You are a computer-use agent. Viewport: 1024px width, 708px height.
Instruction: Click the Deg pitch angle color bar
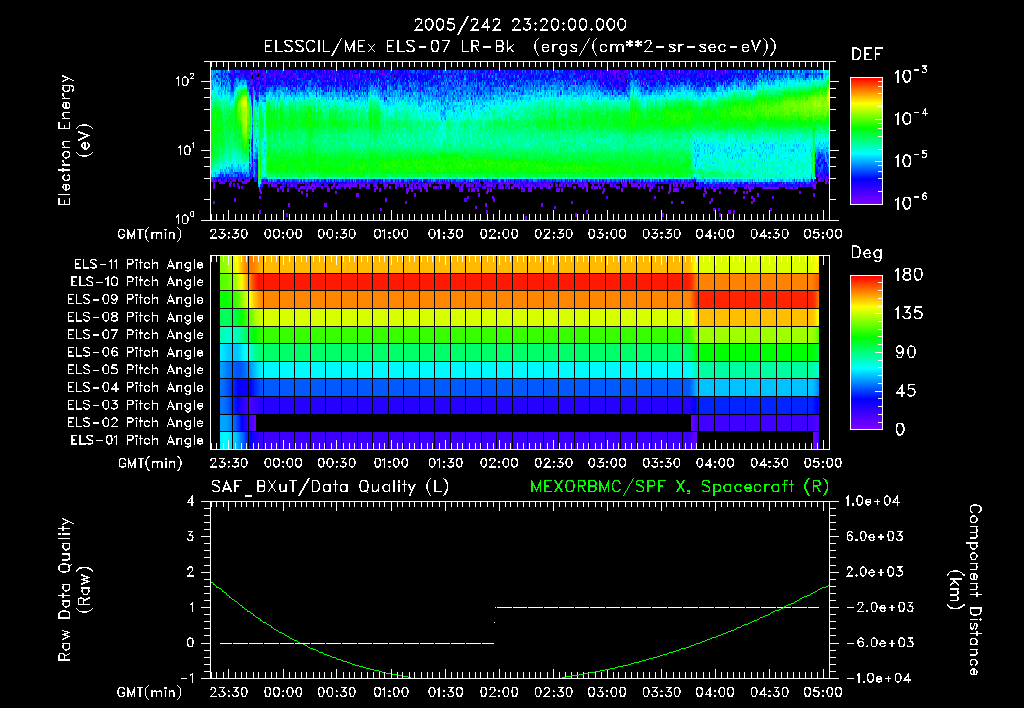(867, 353)
